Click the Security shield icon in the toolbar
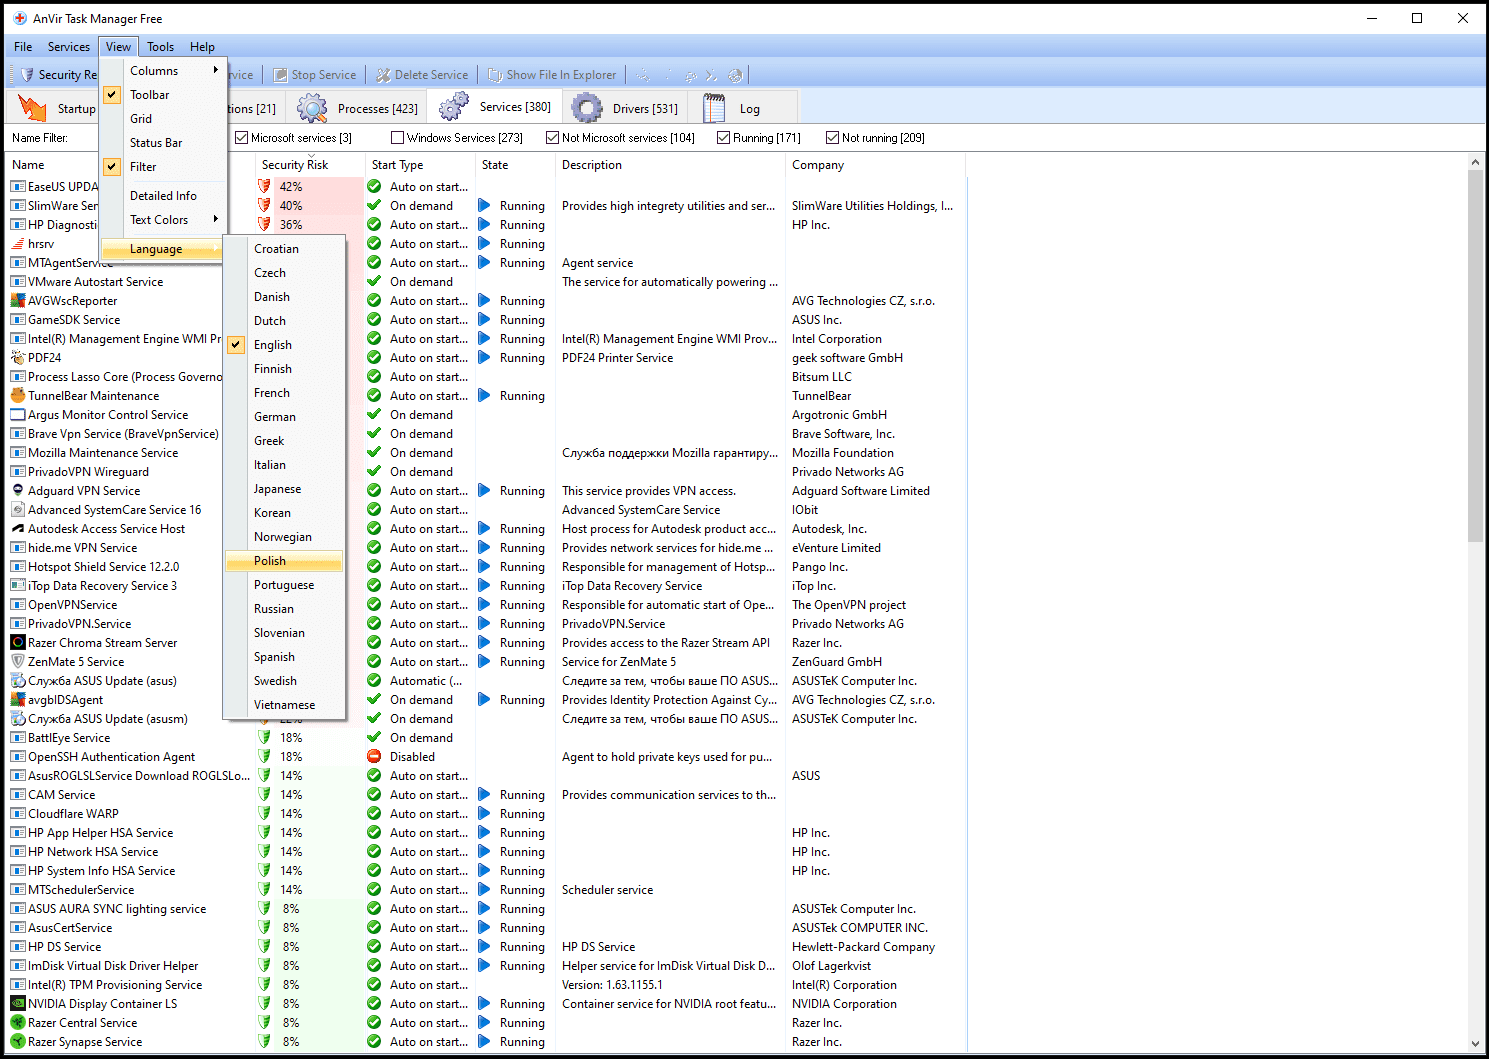Image resolution: width=1489 pixels, height=1059 pixels. 27,75
